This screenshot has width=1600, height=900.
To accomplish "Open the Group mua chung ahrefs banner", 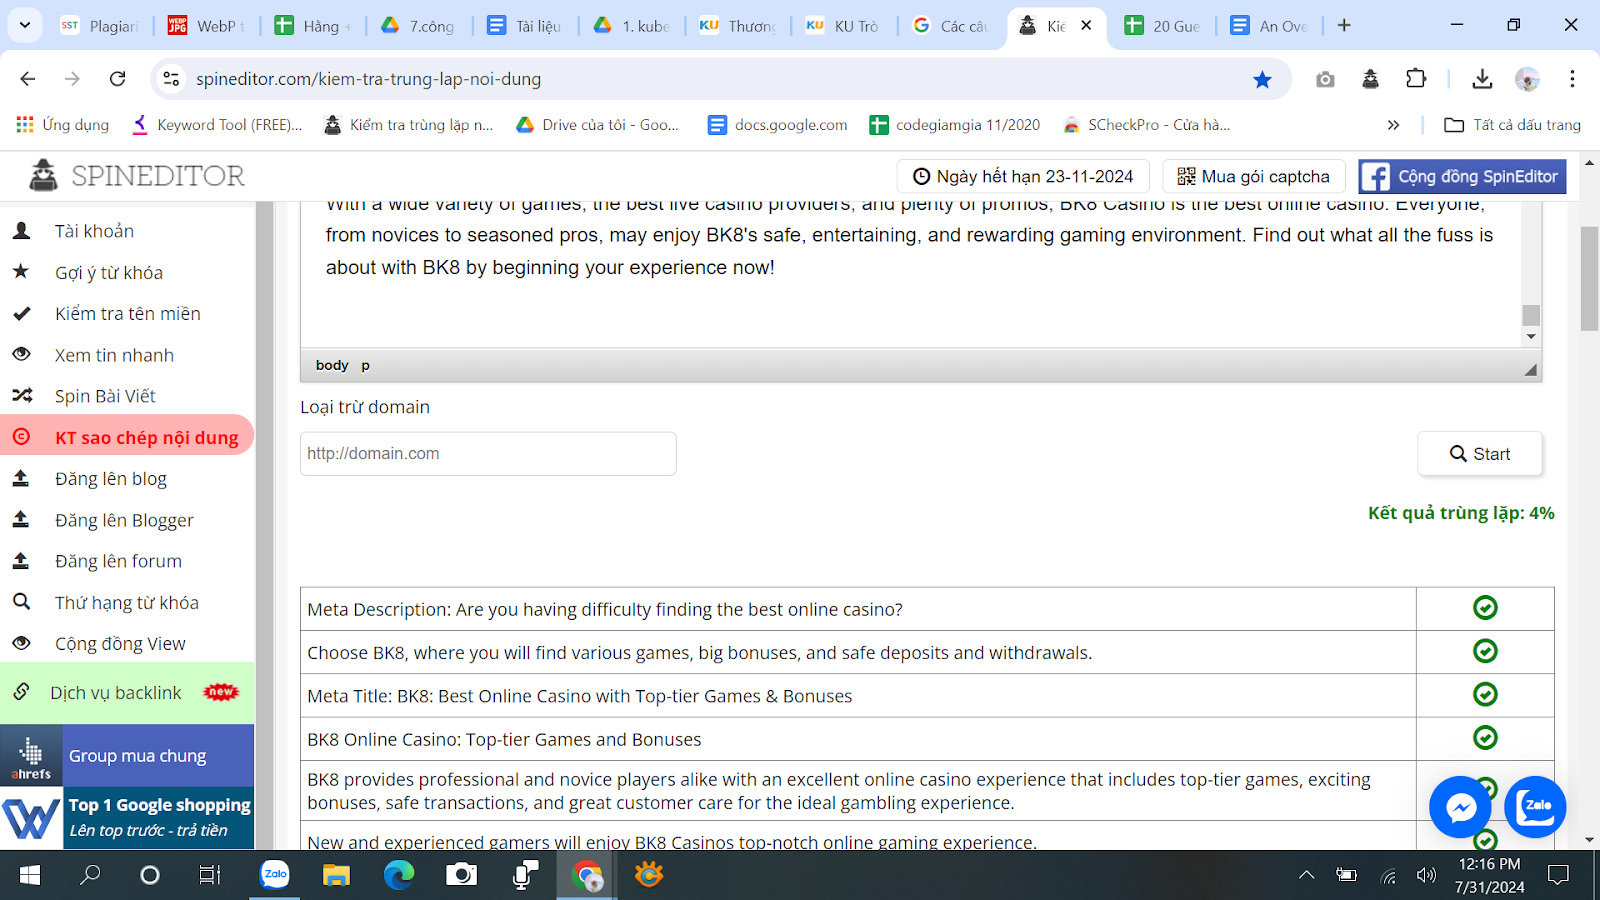I will pos(127,756).
